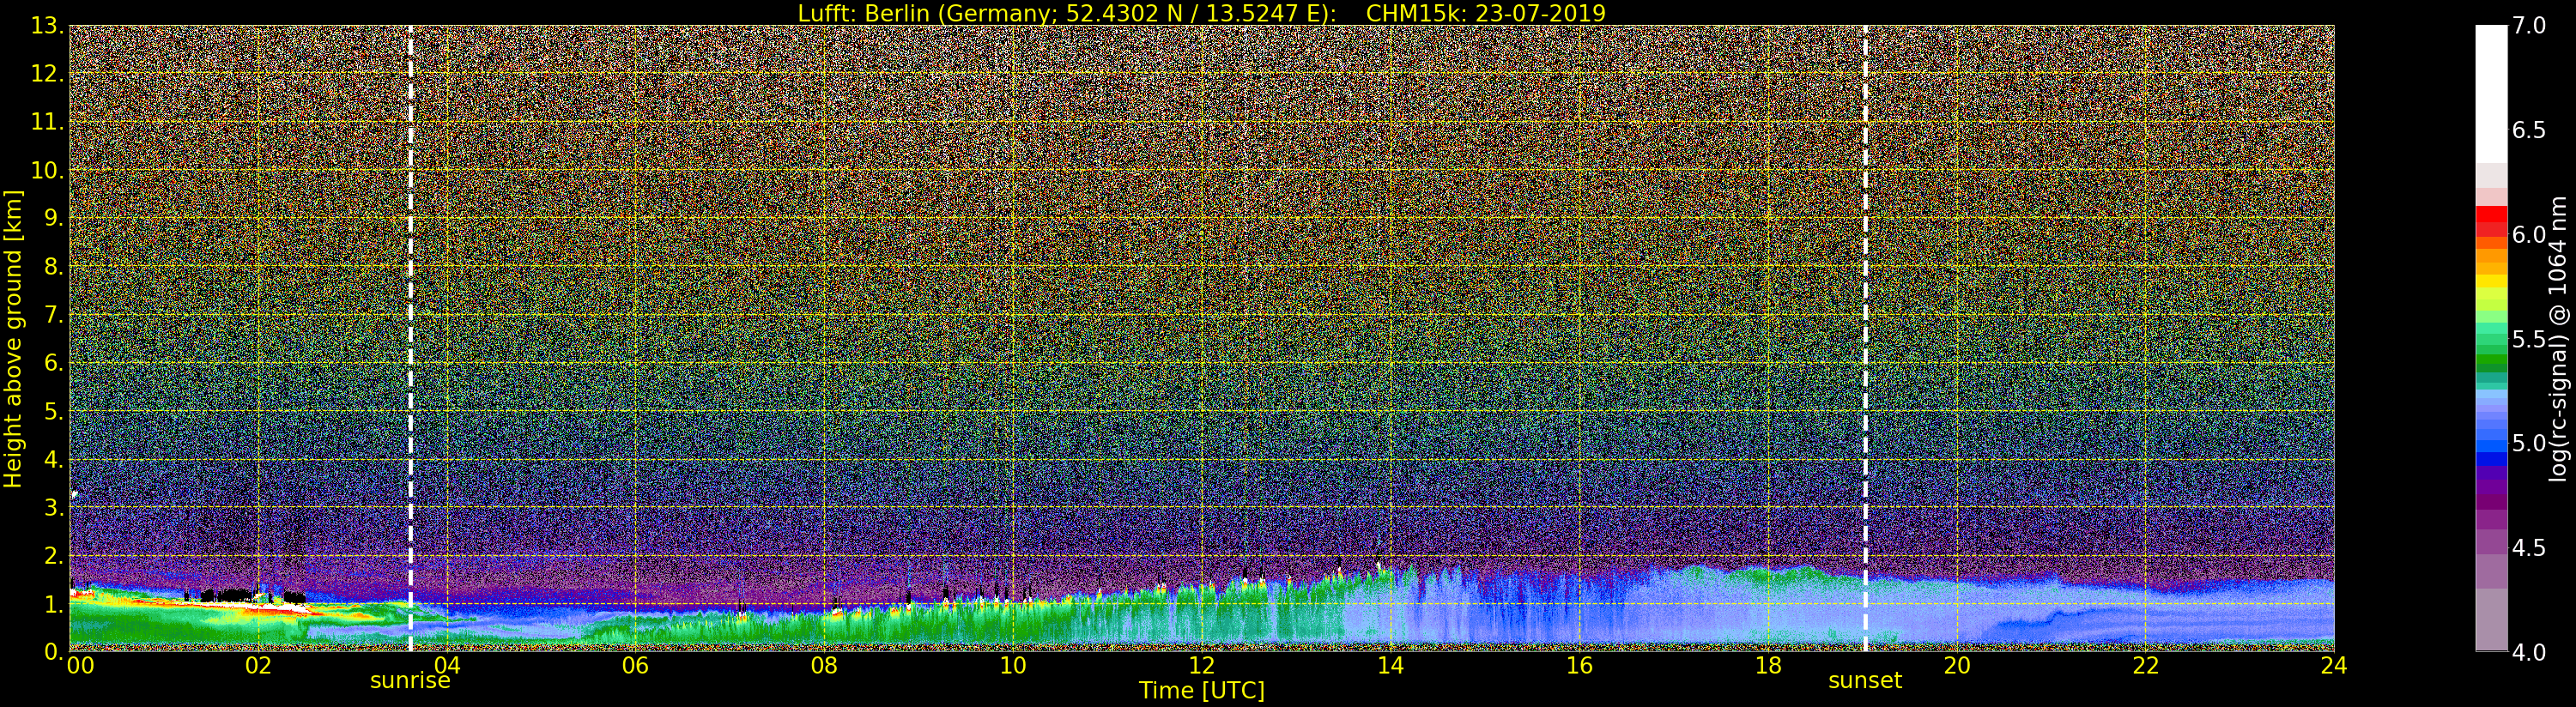The height and width of the screenshot is (707, 2576).
Task: Click the colorbar tick value 5.0
Action: pyautogui.click(x=2529, y=443)
